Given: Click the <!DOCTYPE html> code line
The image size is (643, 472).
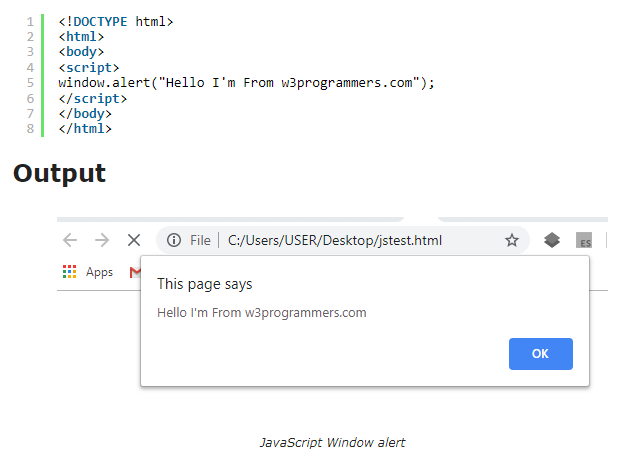Looking at the screenshot, I should (x=116, y=21).
